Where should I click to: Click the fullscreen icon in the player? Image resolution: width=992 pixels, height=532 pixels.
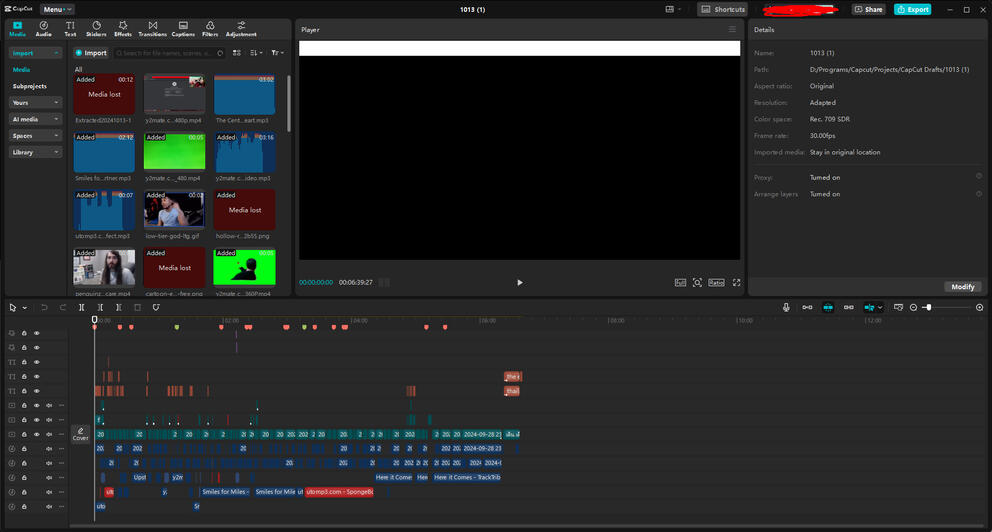(737, 283)
